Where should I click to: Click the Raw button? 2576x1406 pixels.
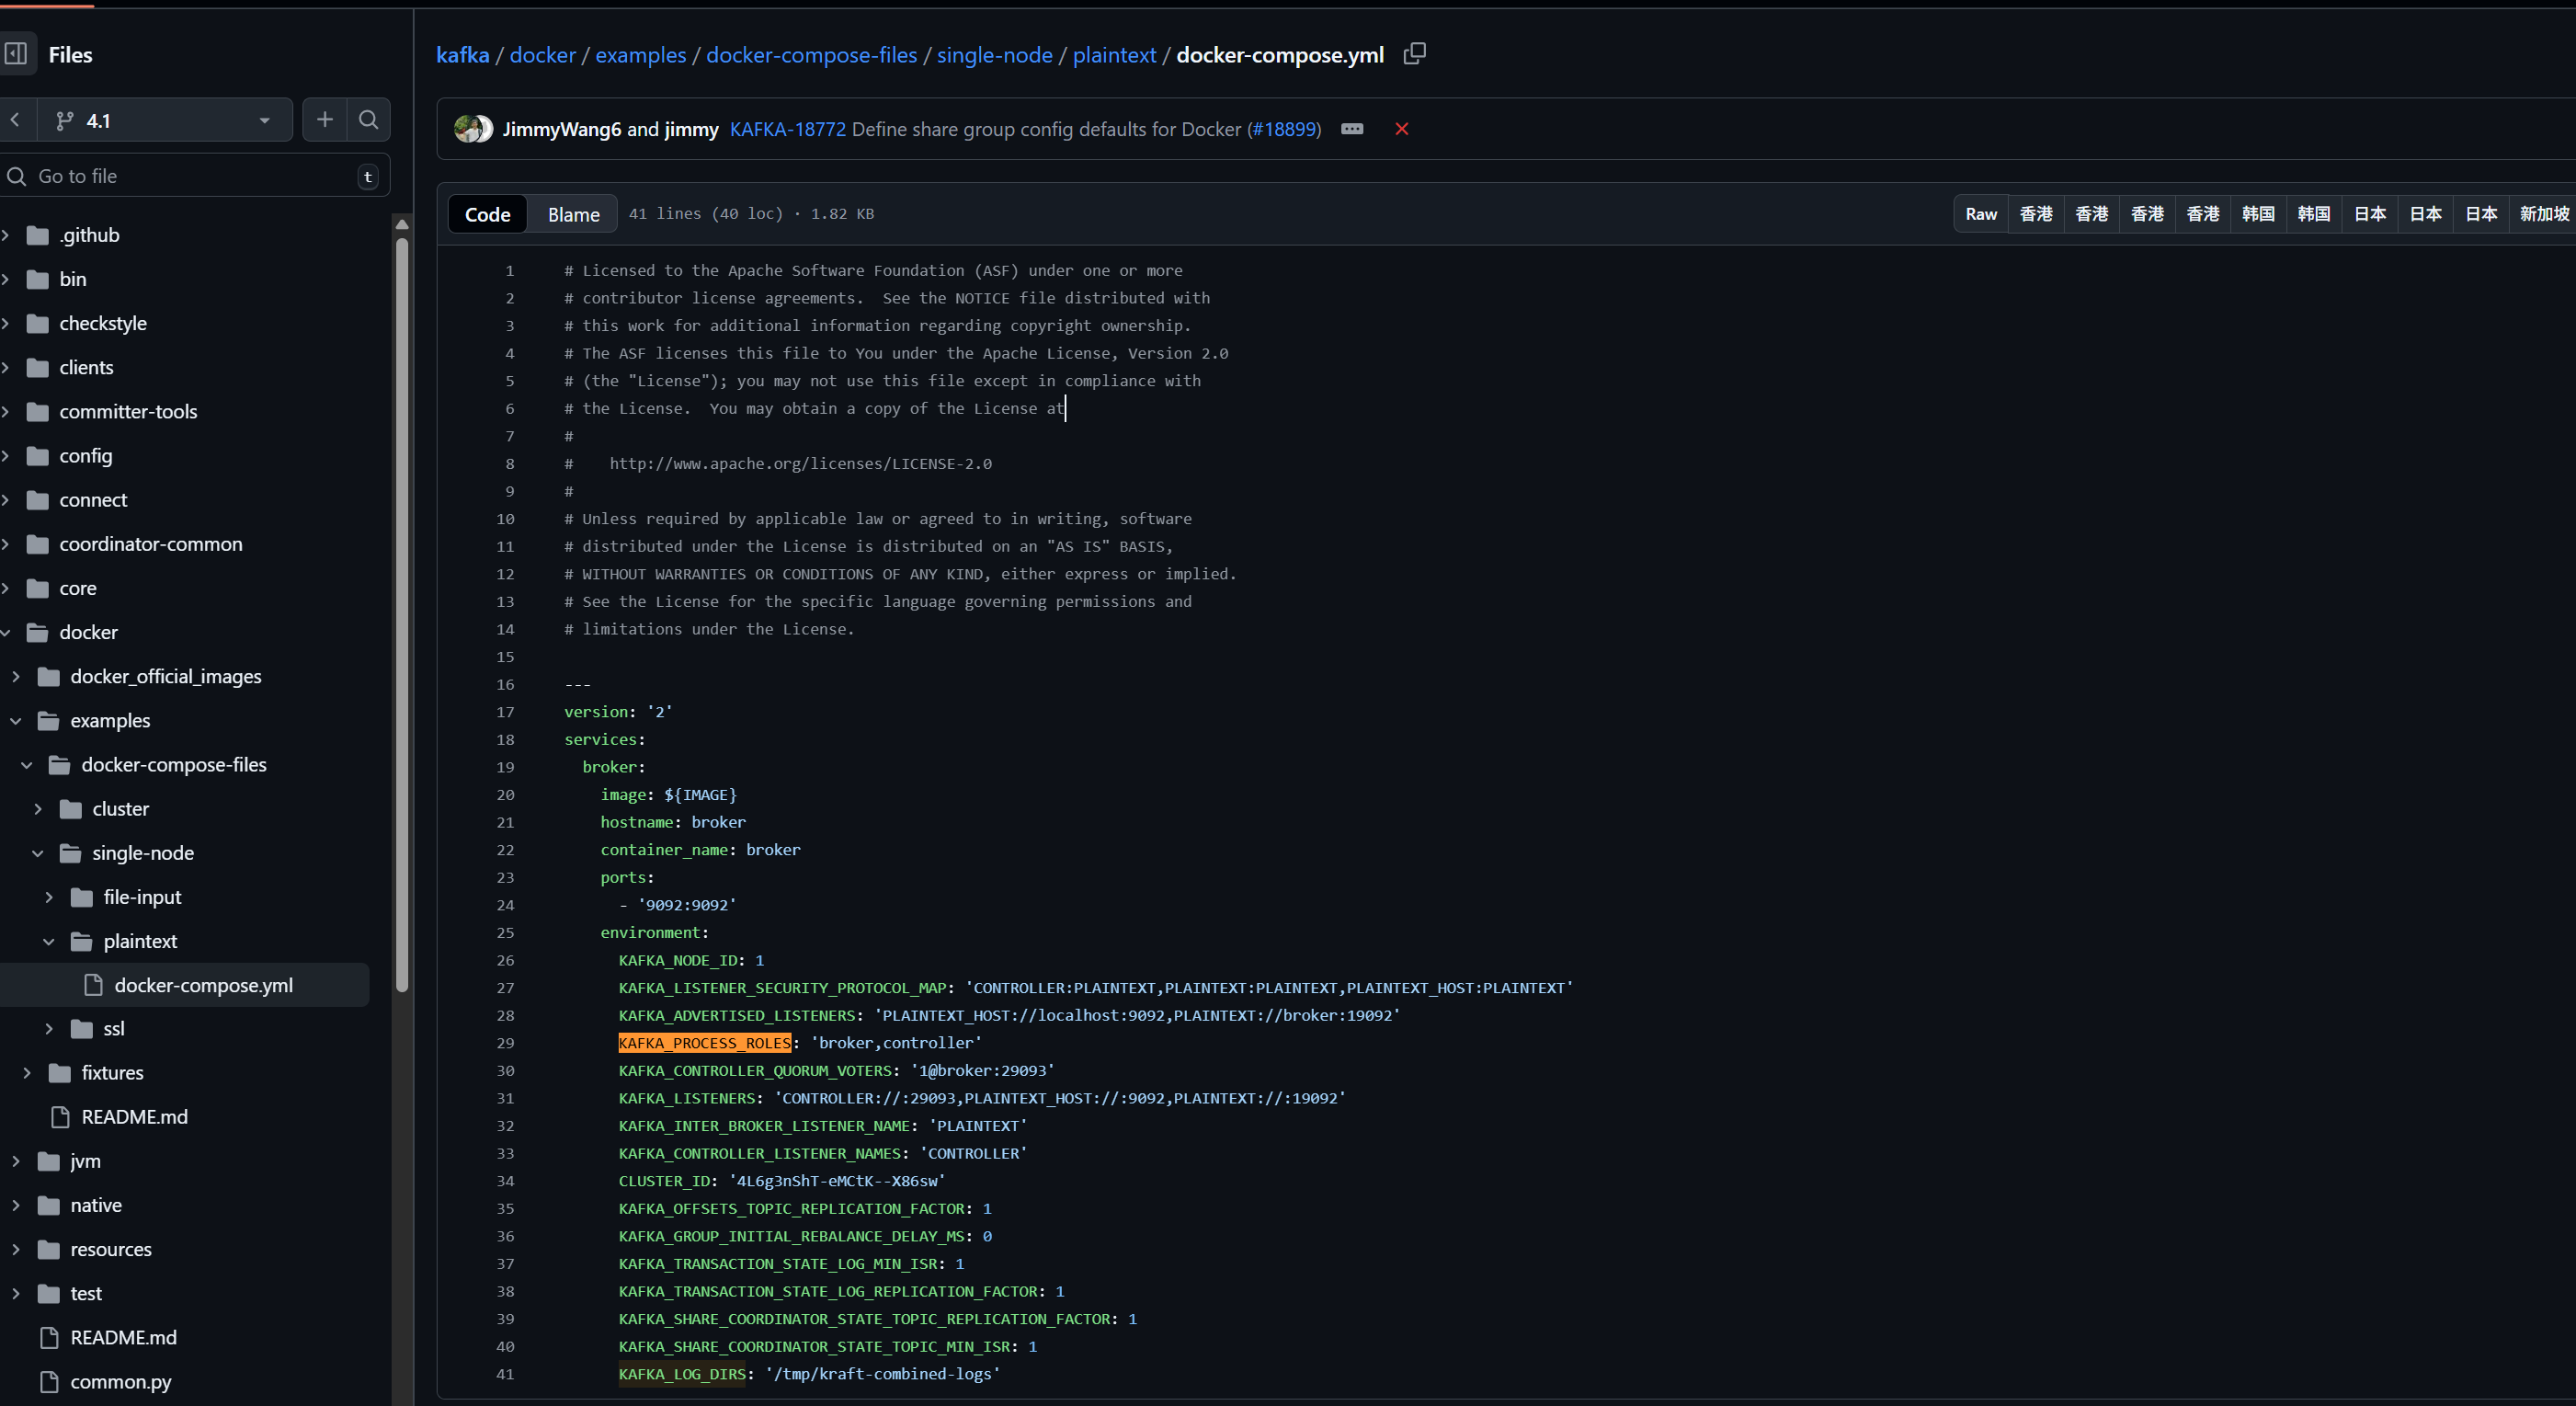(x=1980, y=214)
